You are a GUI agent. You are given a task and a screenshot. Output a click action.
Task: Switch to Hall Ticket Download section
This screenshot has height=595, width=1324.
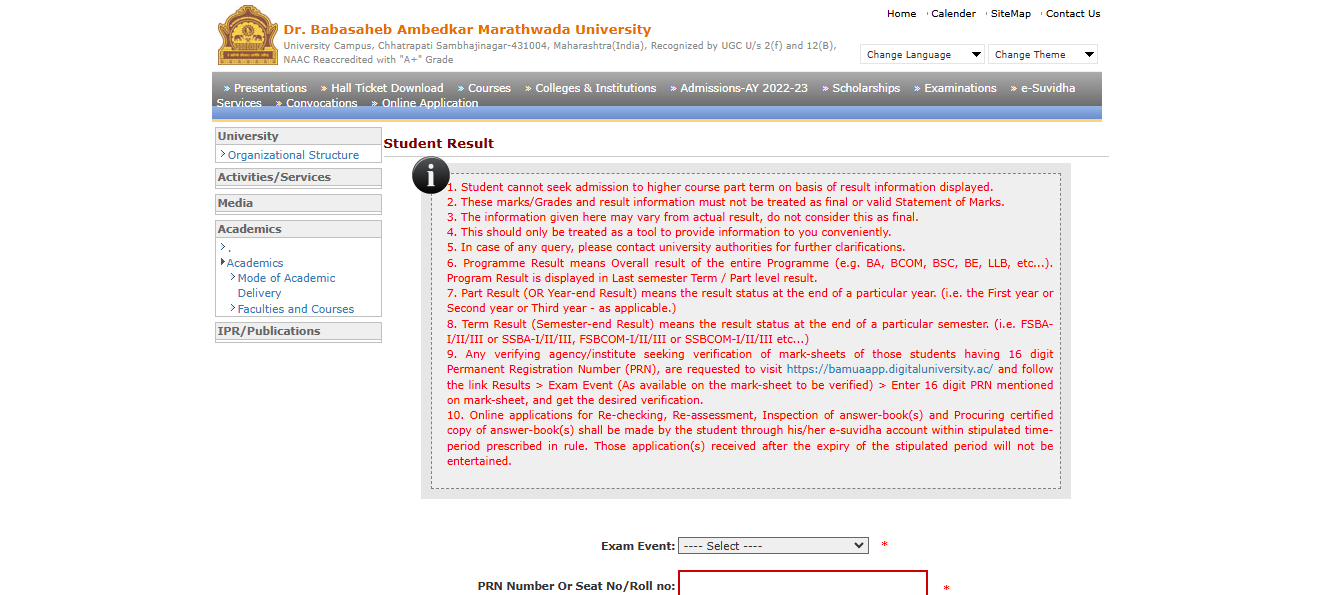click(388, 88)
